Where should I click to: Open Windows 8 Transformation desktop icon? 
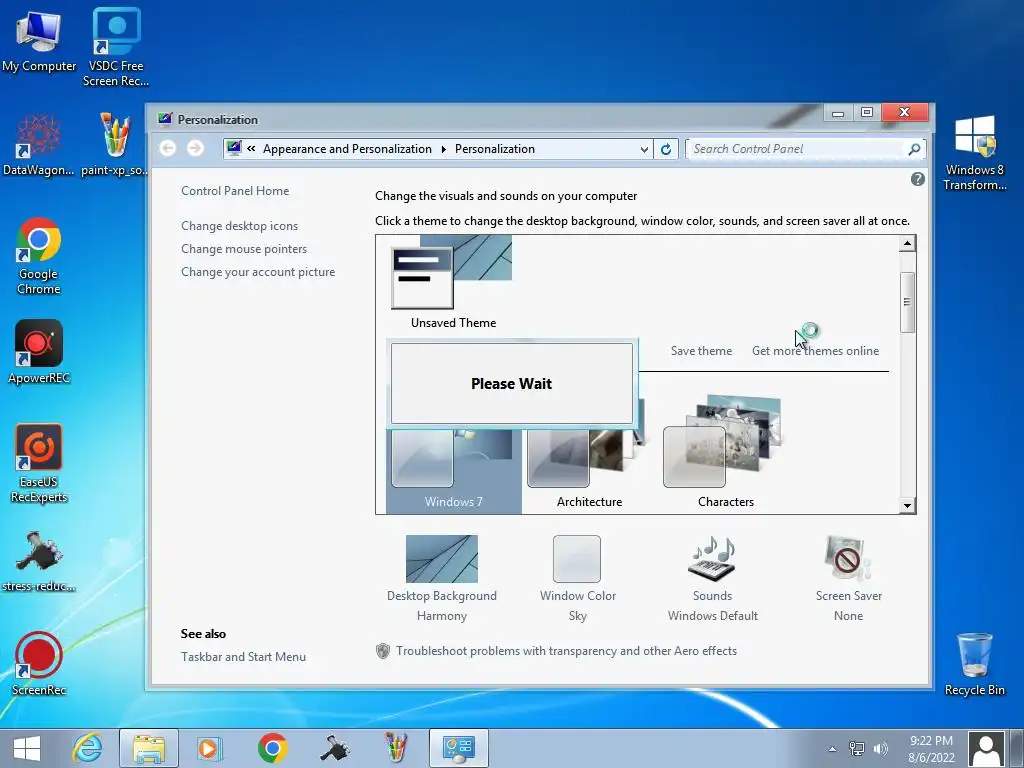[x=974, y=153]
